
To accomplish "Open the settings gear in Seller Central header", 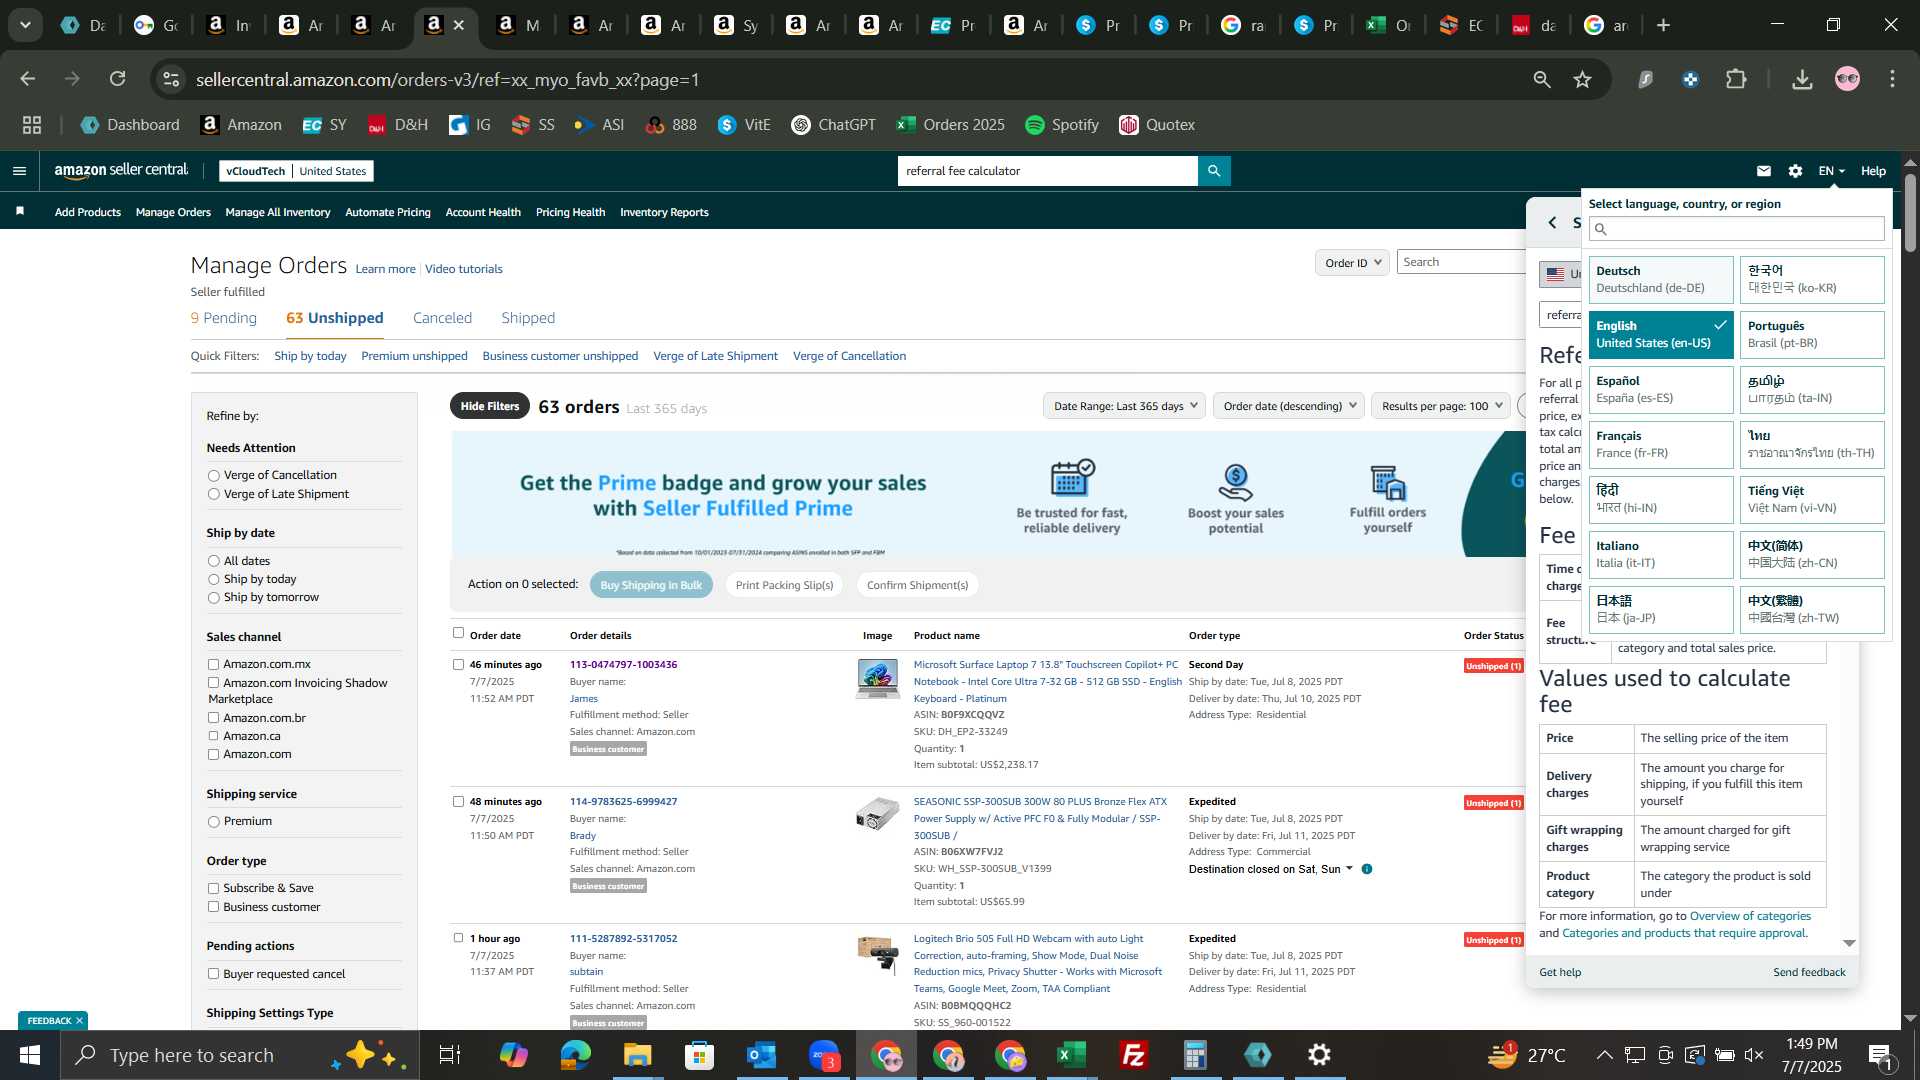I will [x=1795, y=171].
